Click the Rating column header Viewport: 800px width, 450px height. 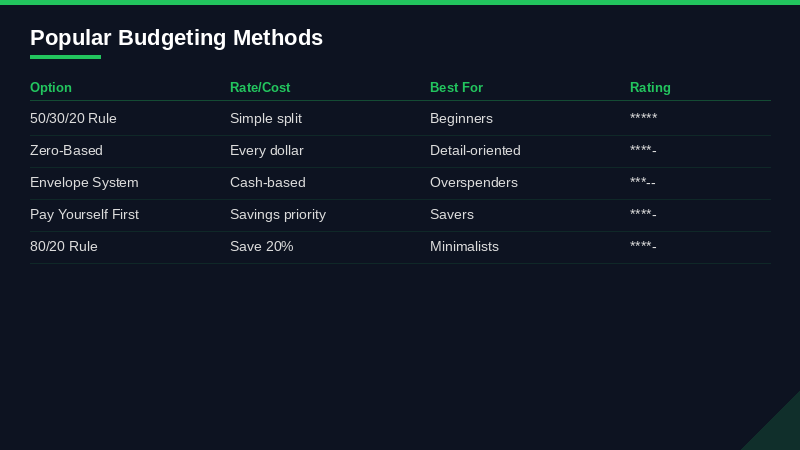pyautogui.click(x=650, y=88)
